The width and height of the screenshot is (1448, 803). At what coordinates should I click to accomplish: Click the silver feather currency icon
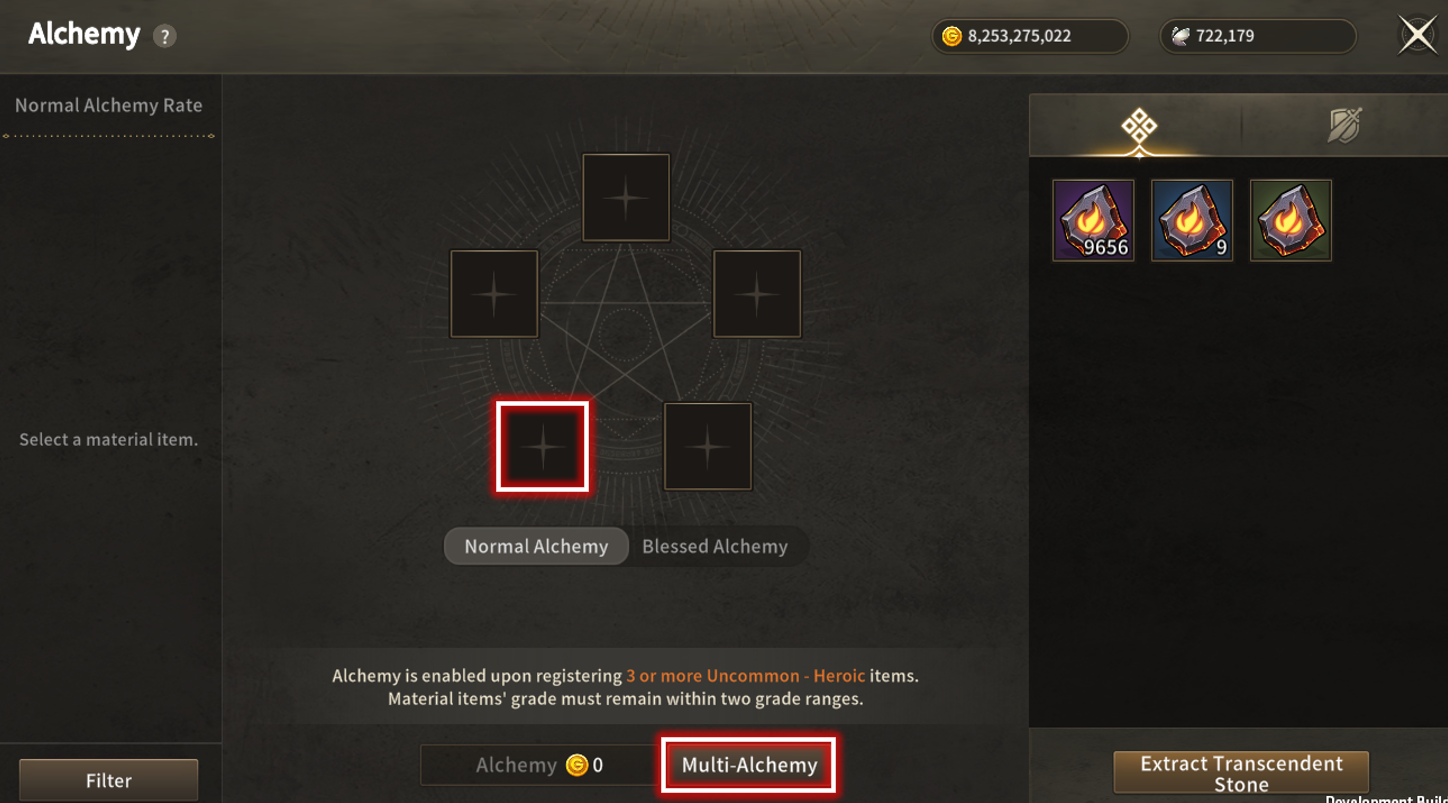click(1181, 36)
